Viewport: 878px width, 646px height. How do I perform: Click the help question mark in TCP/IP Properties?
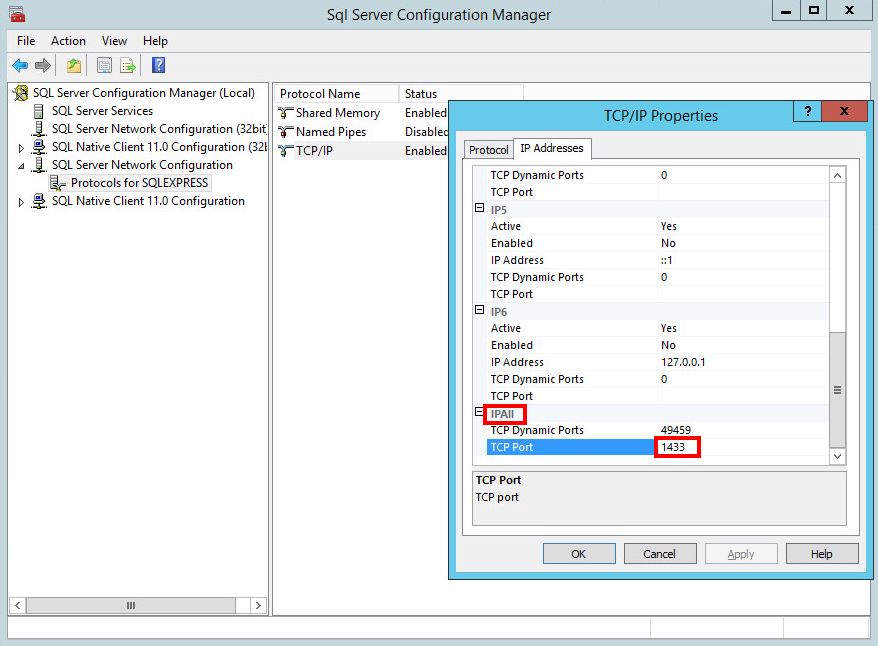click(x=807, y=111)
